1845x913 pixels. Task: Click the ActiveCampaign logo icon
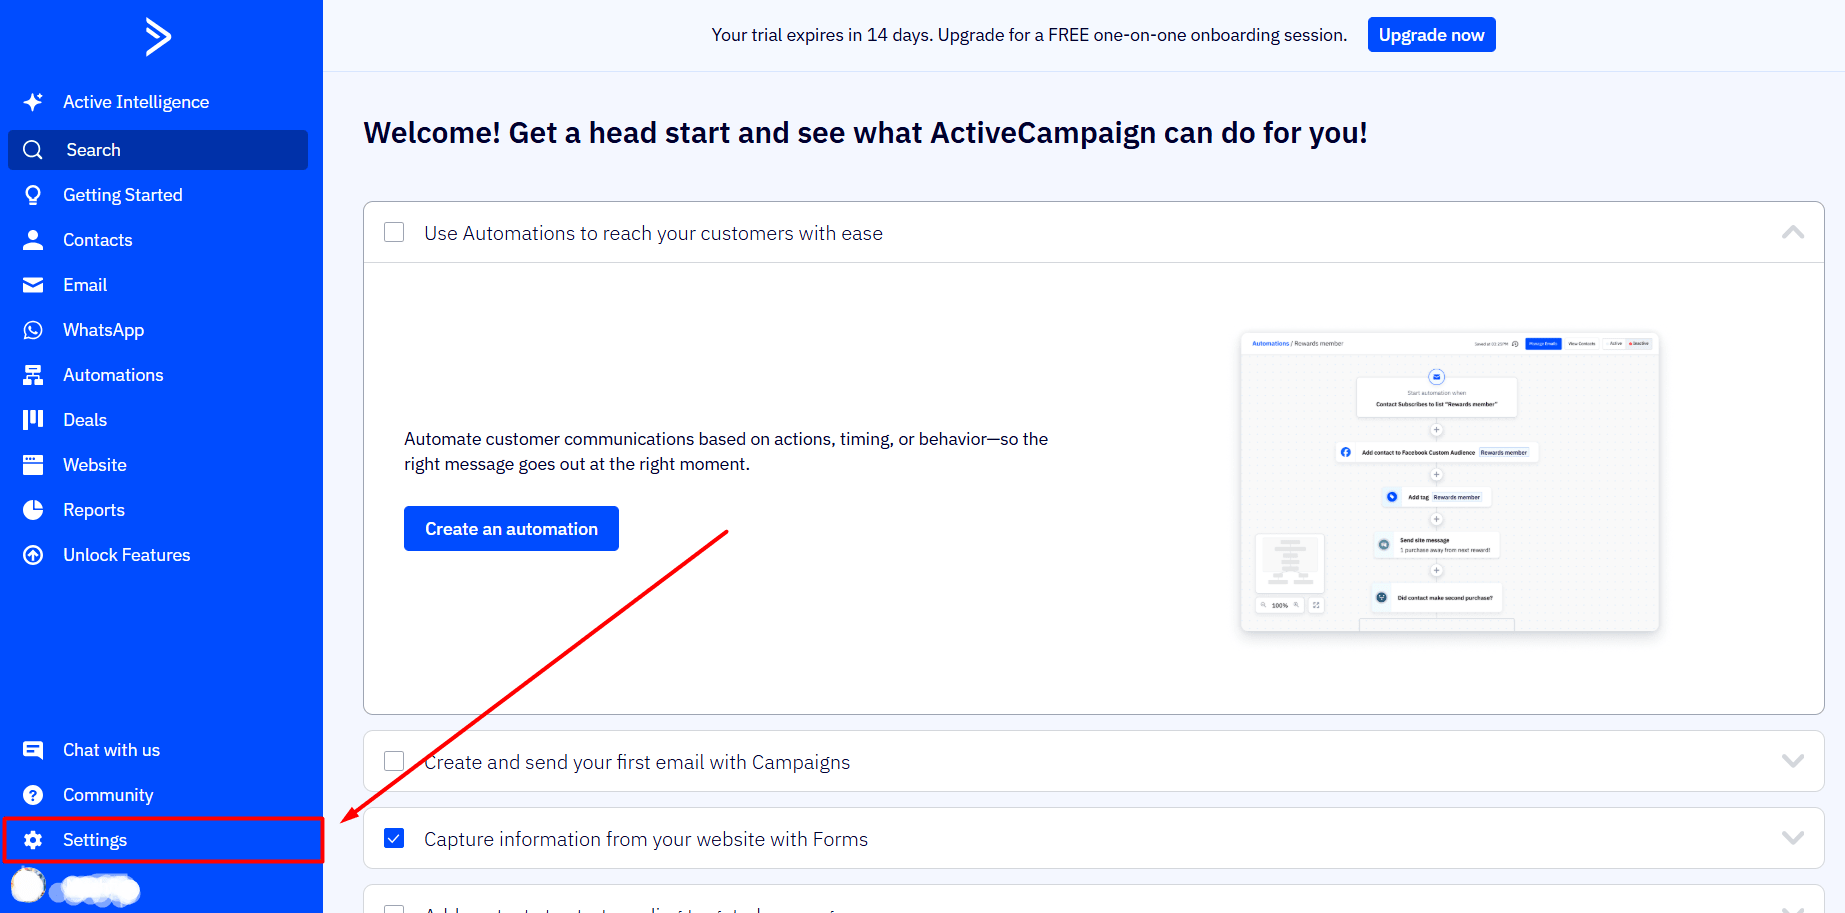(158, 37)
